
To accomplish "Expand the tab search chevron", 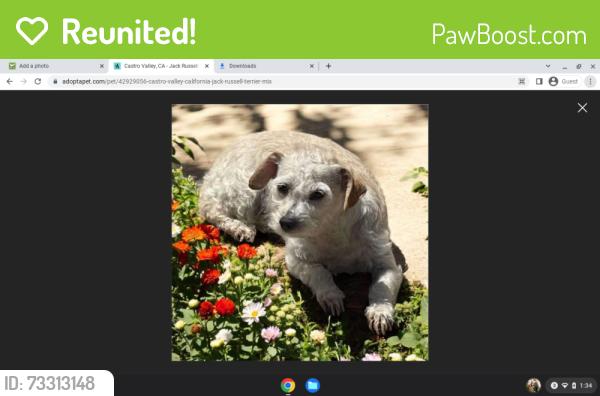I will click(548, 66).
